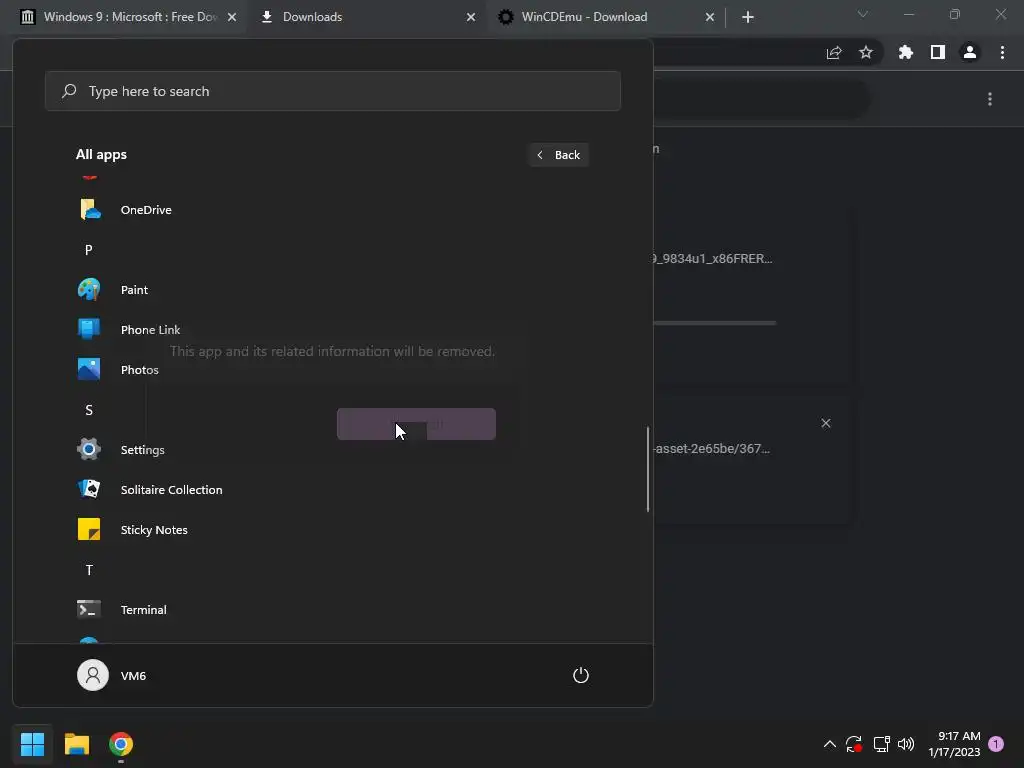Remove the asset-2e65be download entry
Viewport: 1024px width, 768px height.
tap(825, 423)
